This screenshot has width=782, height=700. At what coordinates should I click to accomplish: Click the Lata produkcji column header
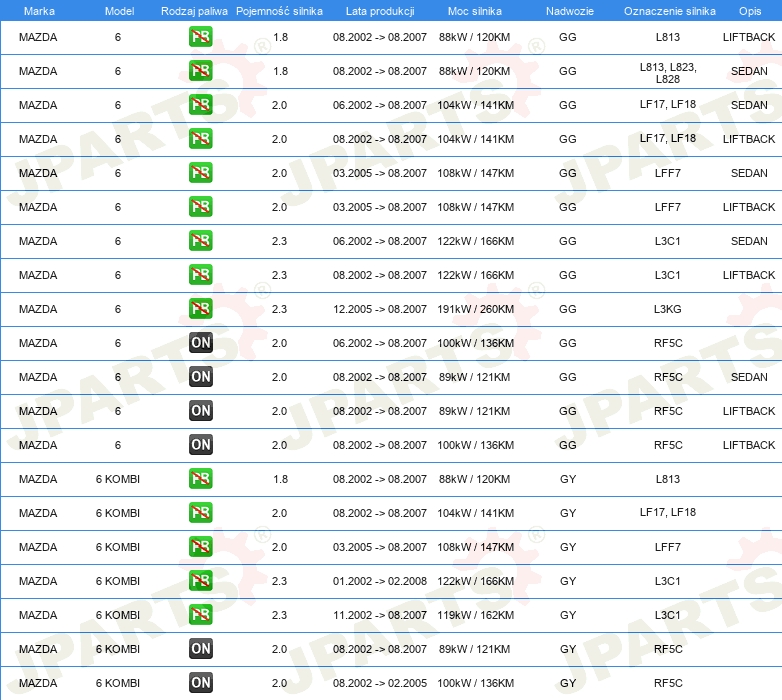pyautogui.click(x=379, y=11)
